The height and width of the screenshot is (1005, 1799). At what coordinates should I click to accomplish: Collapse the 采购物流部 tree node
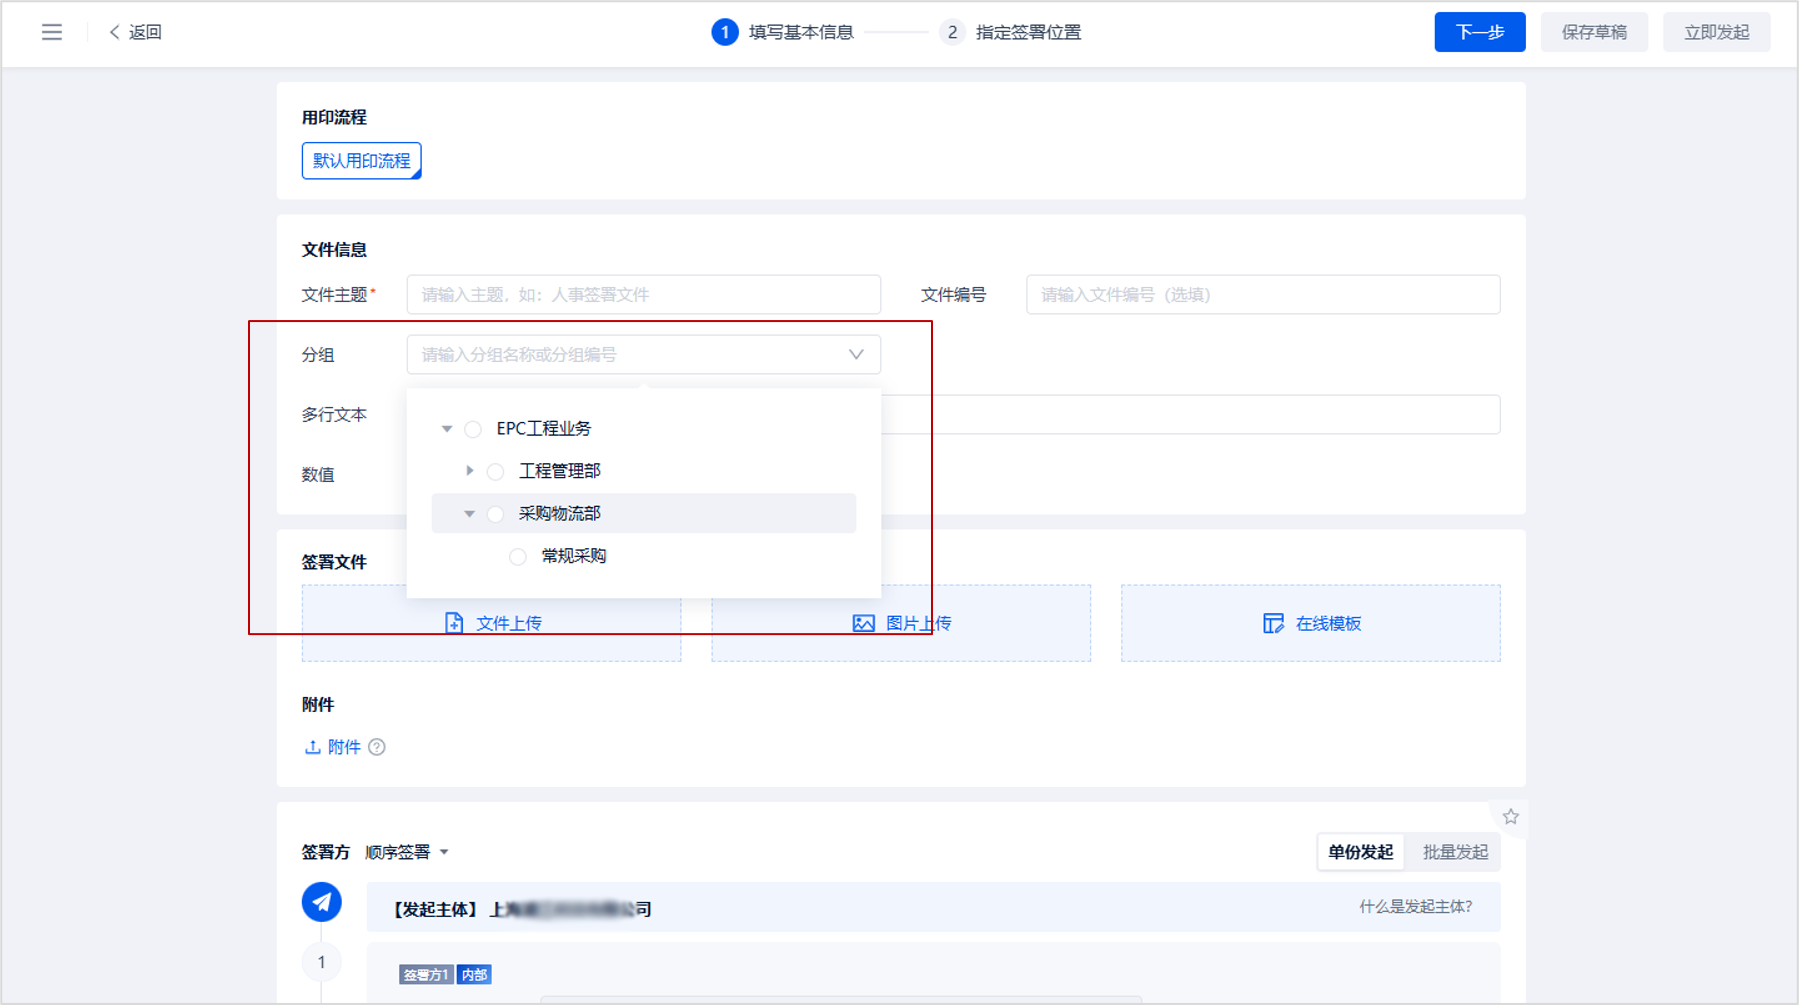click(469, 514)
